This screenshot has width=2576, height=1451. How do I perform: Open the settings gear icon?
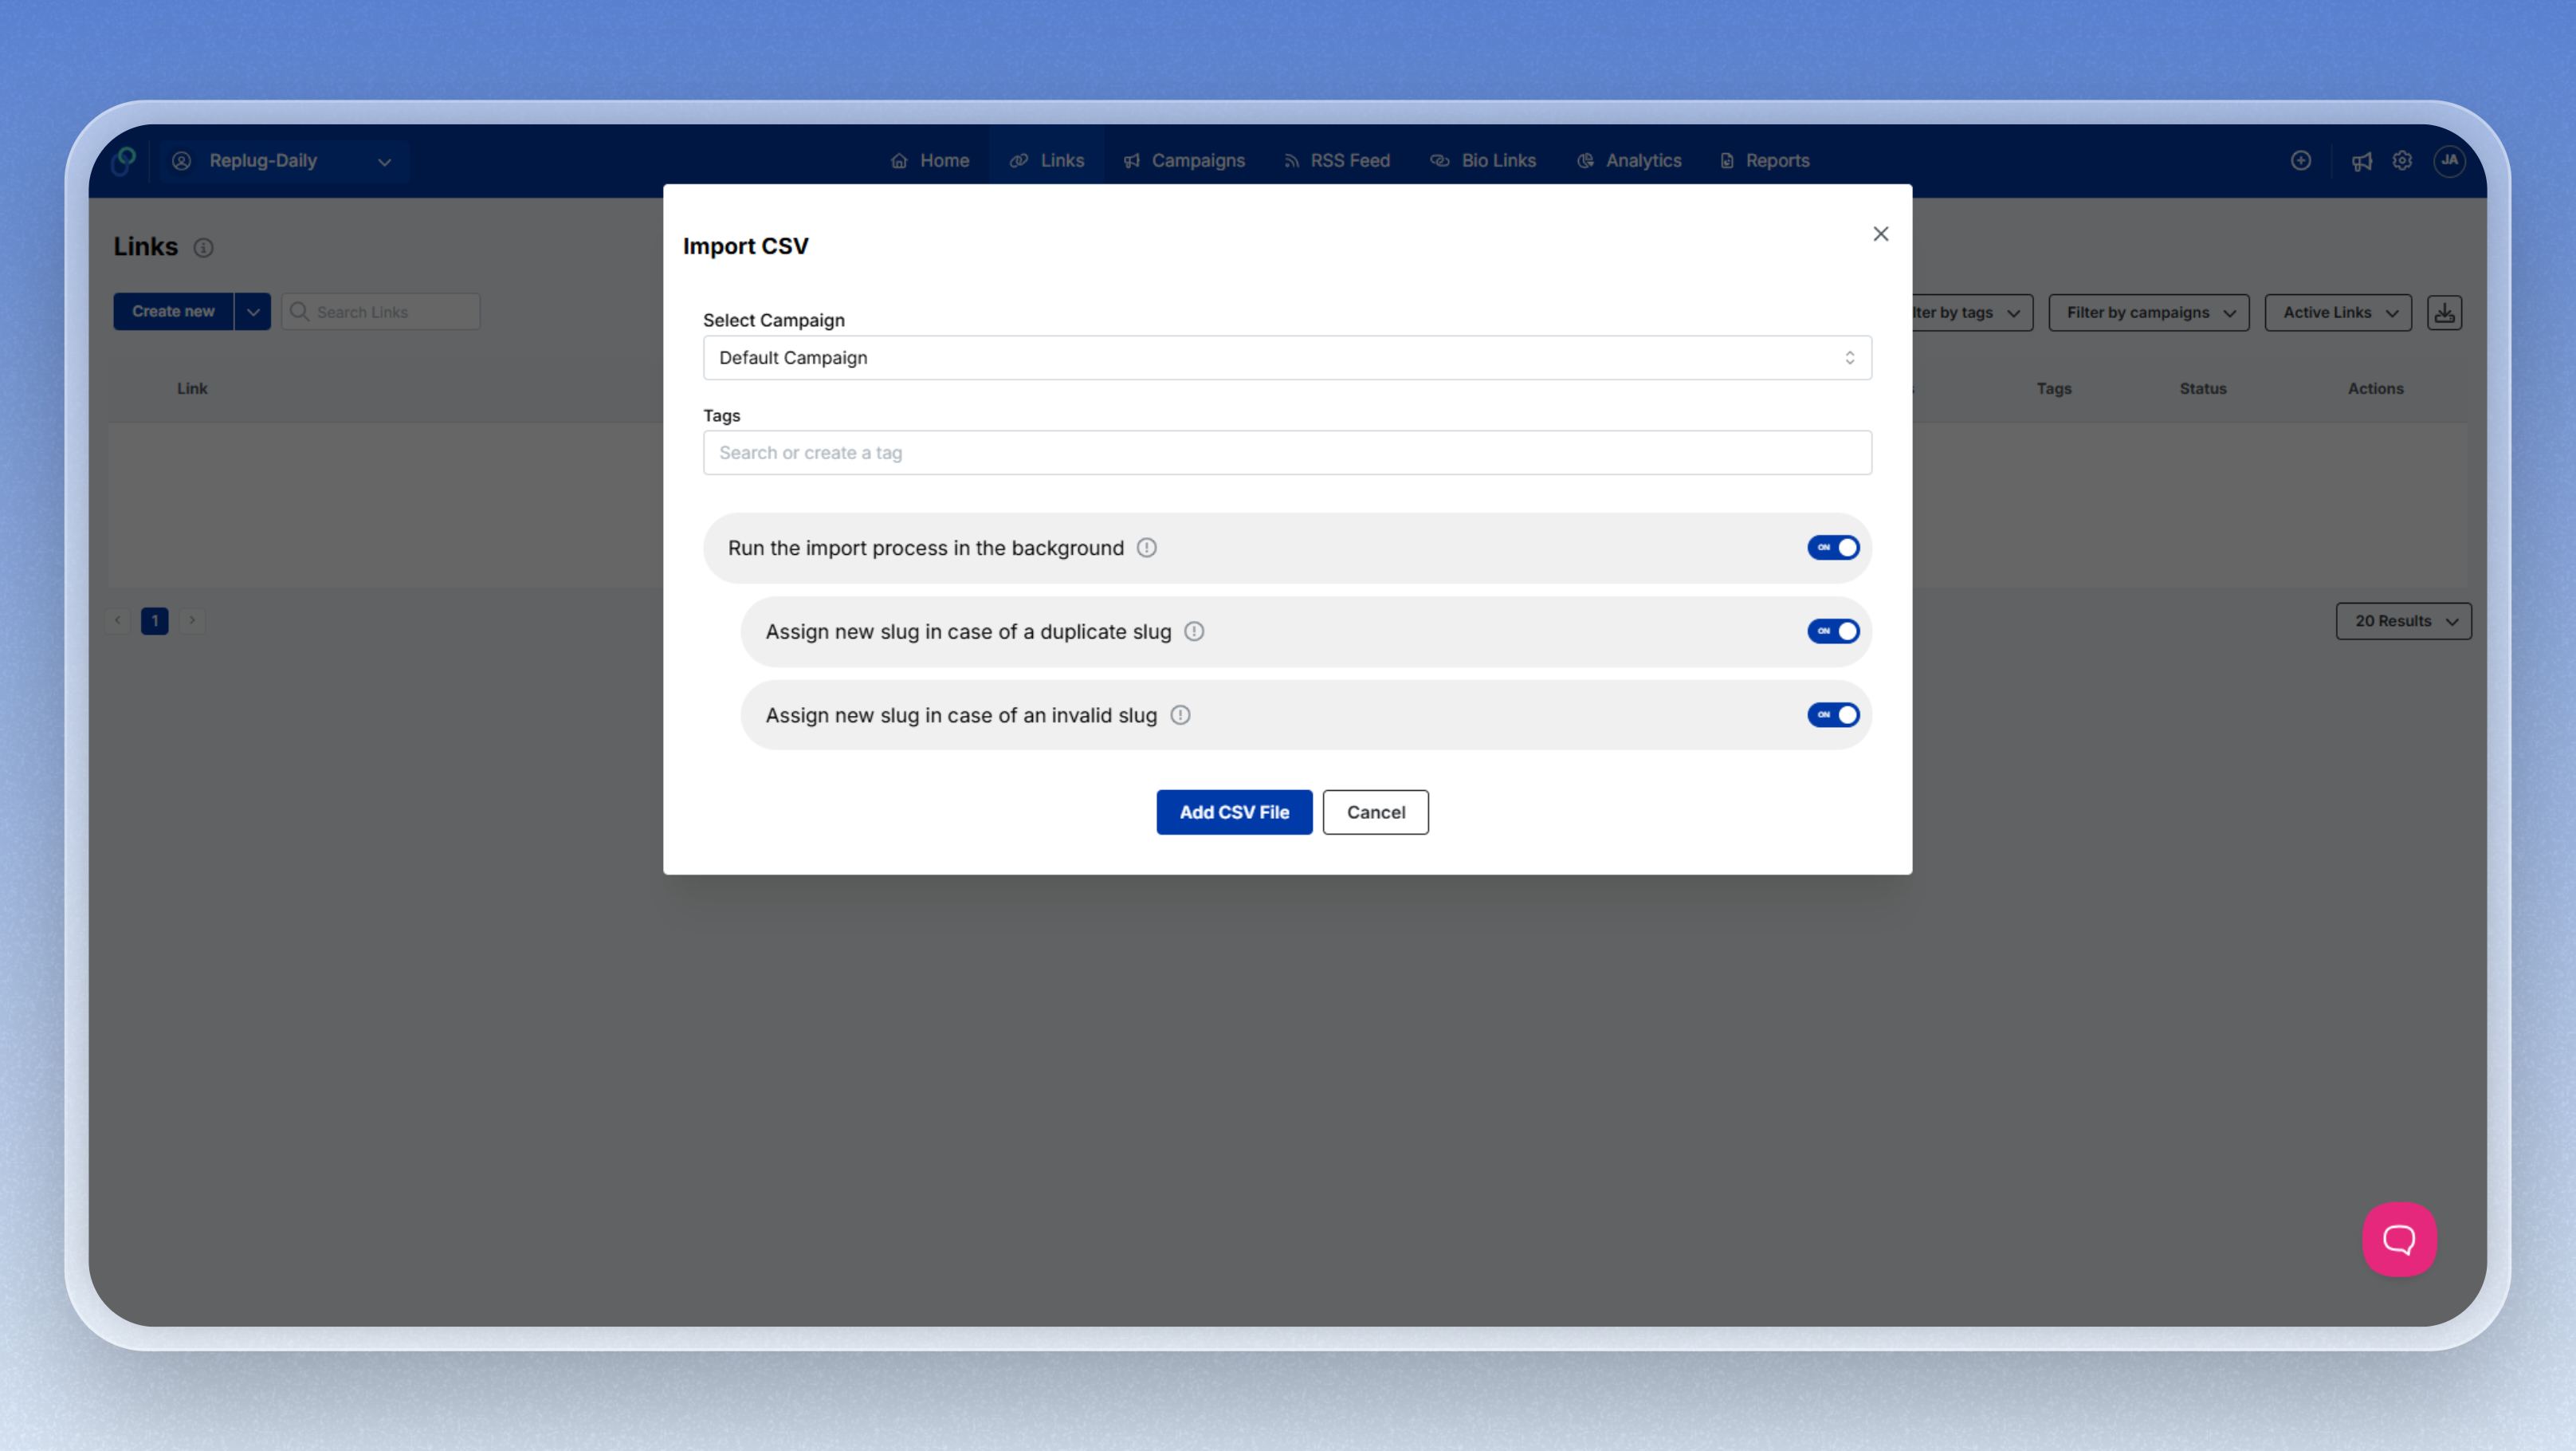(x=2403, y=161)
